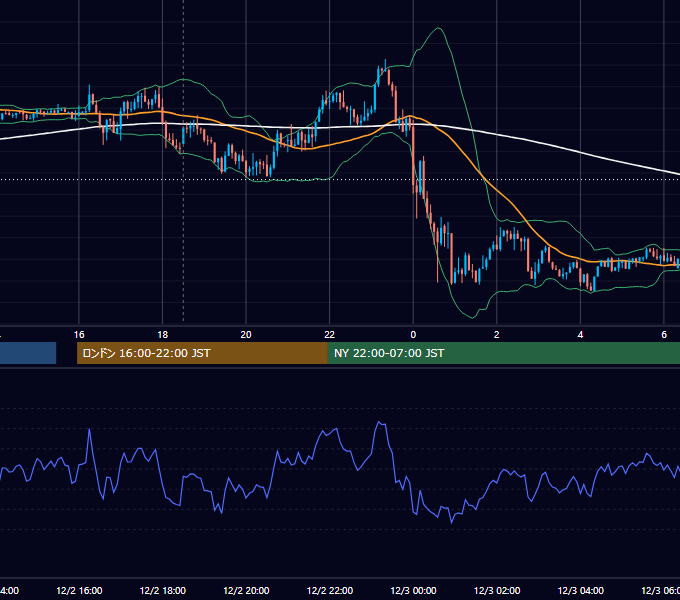Select the orange moving average line
This screenshot has width=680, height=600.
499,192
